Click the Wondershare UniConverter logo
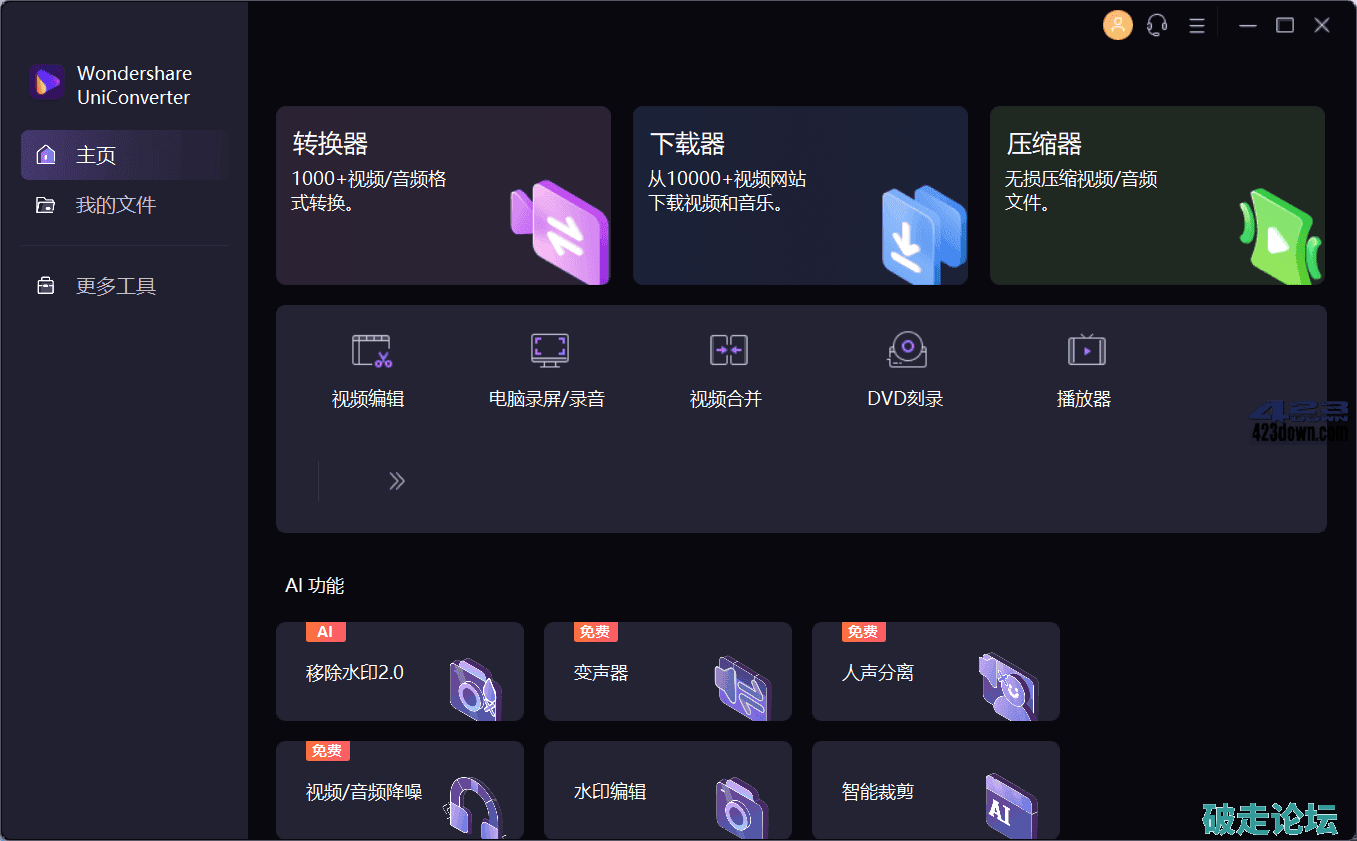 pos(47,82)
